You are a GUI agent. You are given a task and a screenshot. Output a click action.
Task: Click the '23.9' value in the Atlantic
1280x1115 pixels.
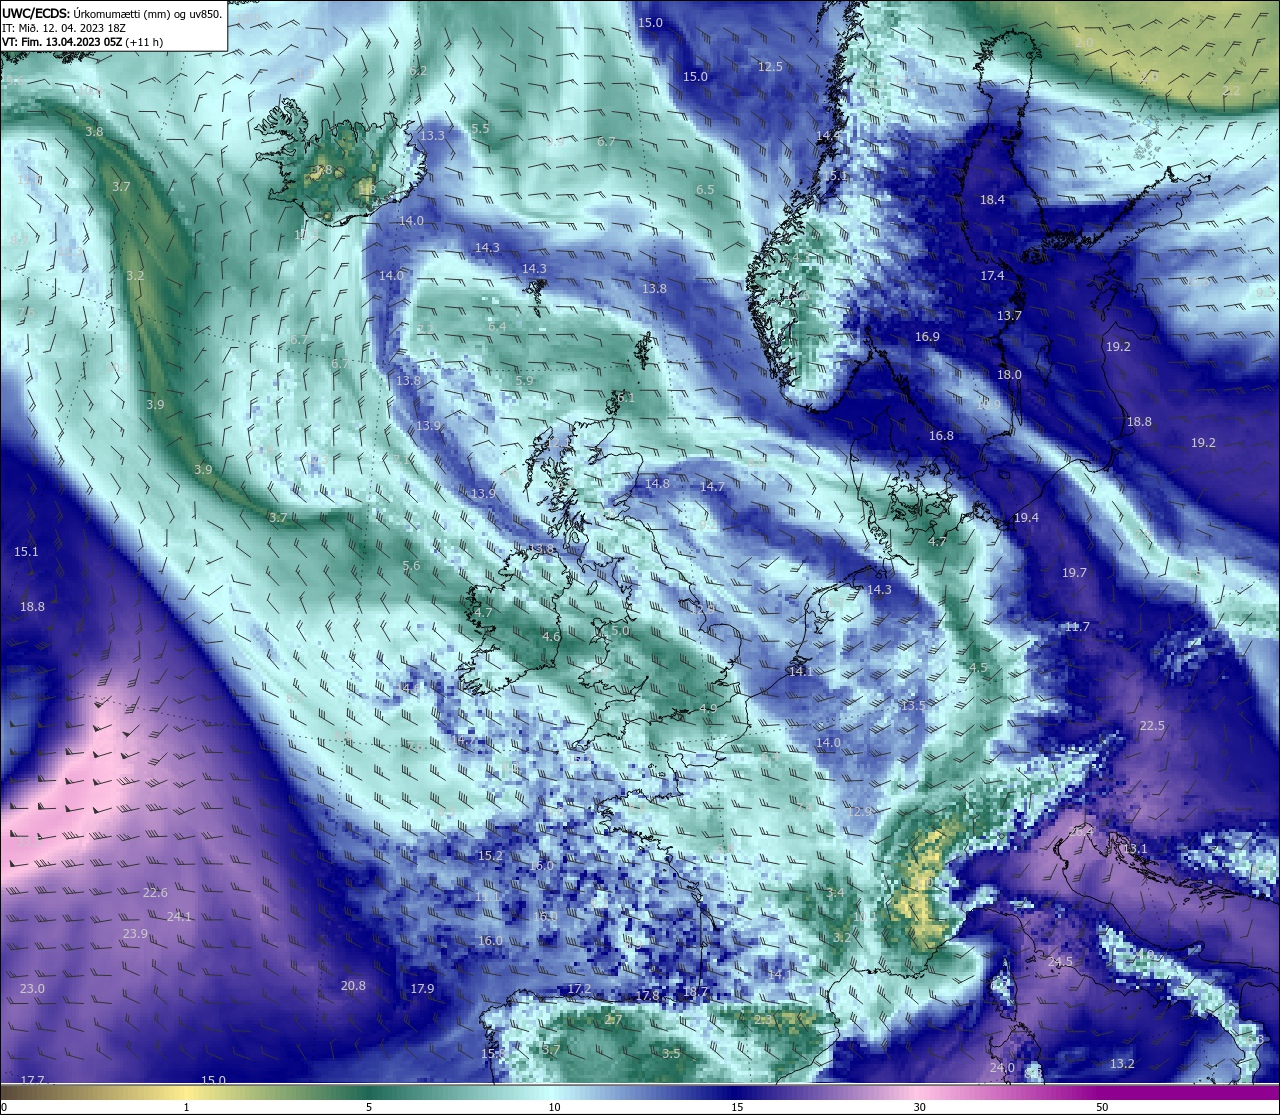[135, 934]
